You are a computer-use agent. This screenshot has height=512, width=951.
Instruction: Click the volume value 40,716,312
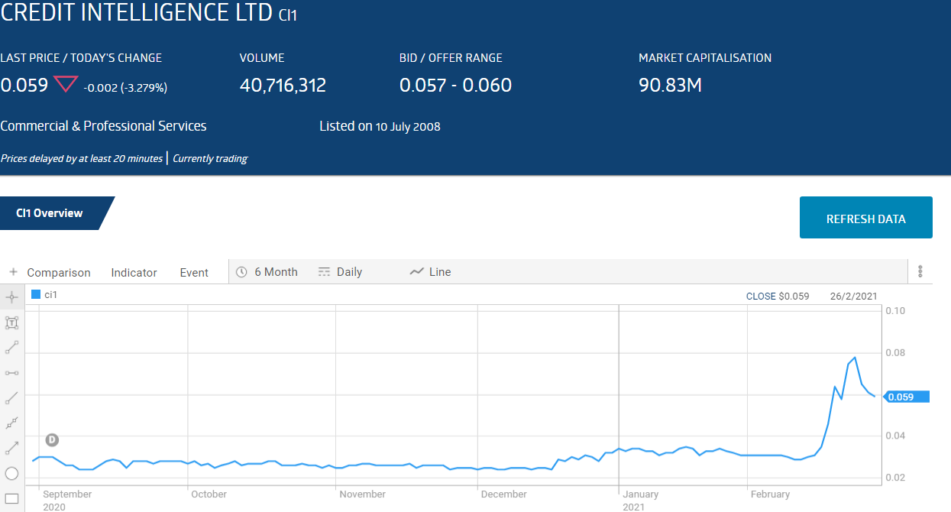tap(283, 85)
